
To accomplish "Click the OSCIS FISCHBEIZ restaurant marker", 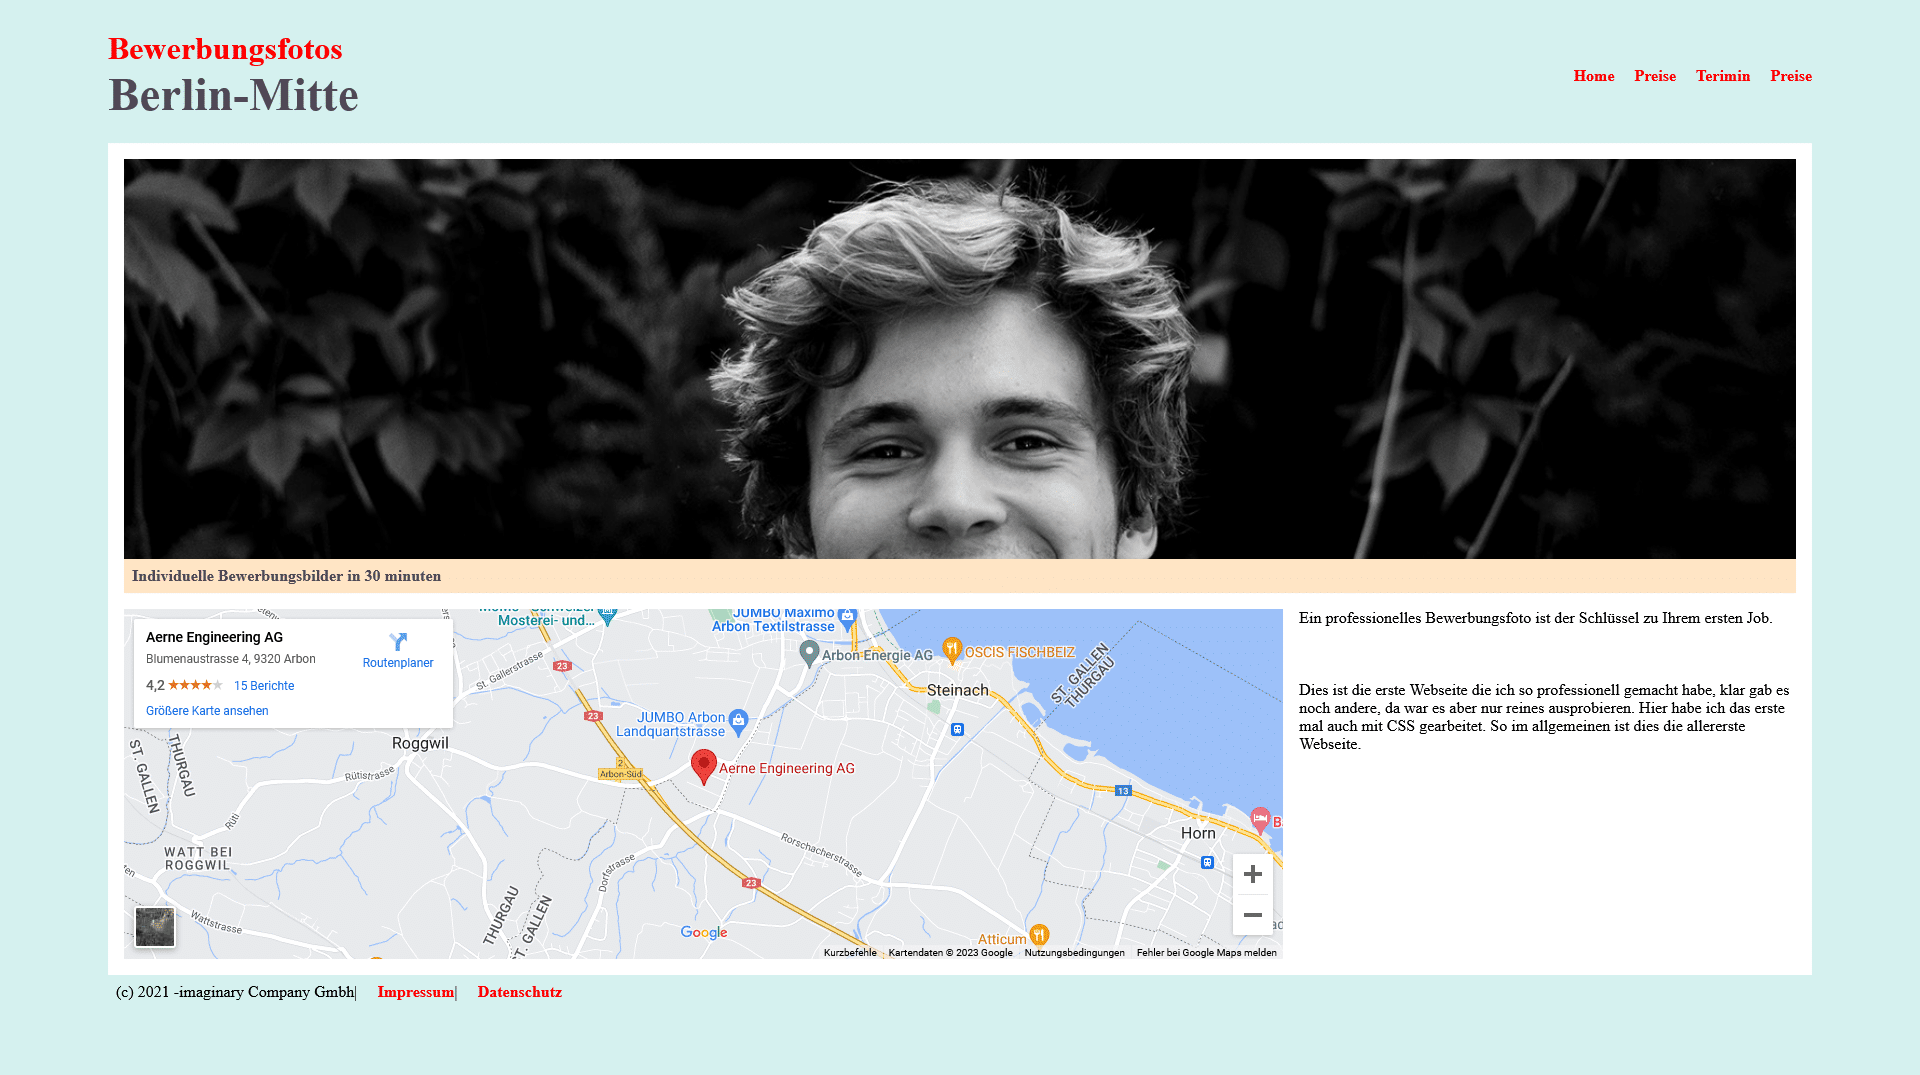I will [x=952, y=651].
